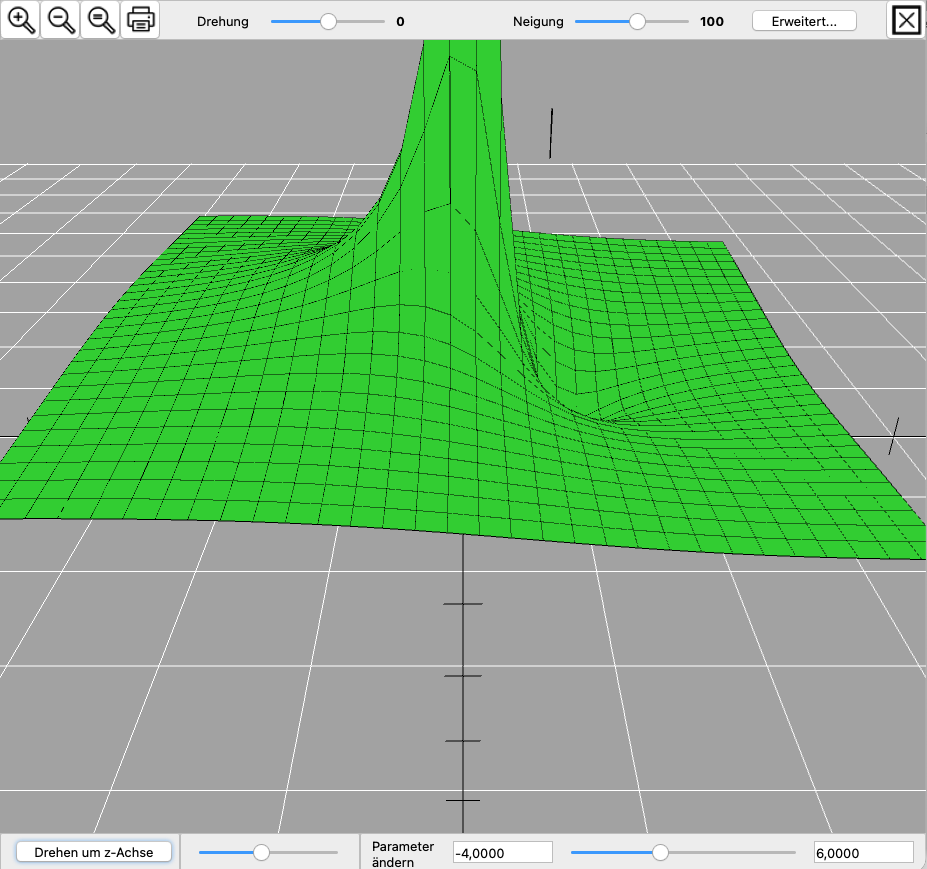Viewport: 927px width, 869px height.
Task: Click the Drehung slider handle
Action: 328,21
